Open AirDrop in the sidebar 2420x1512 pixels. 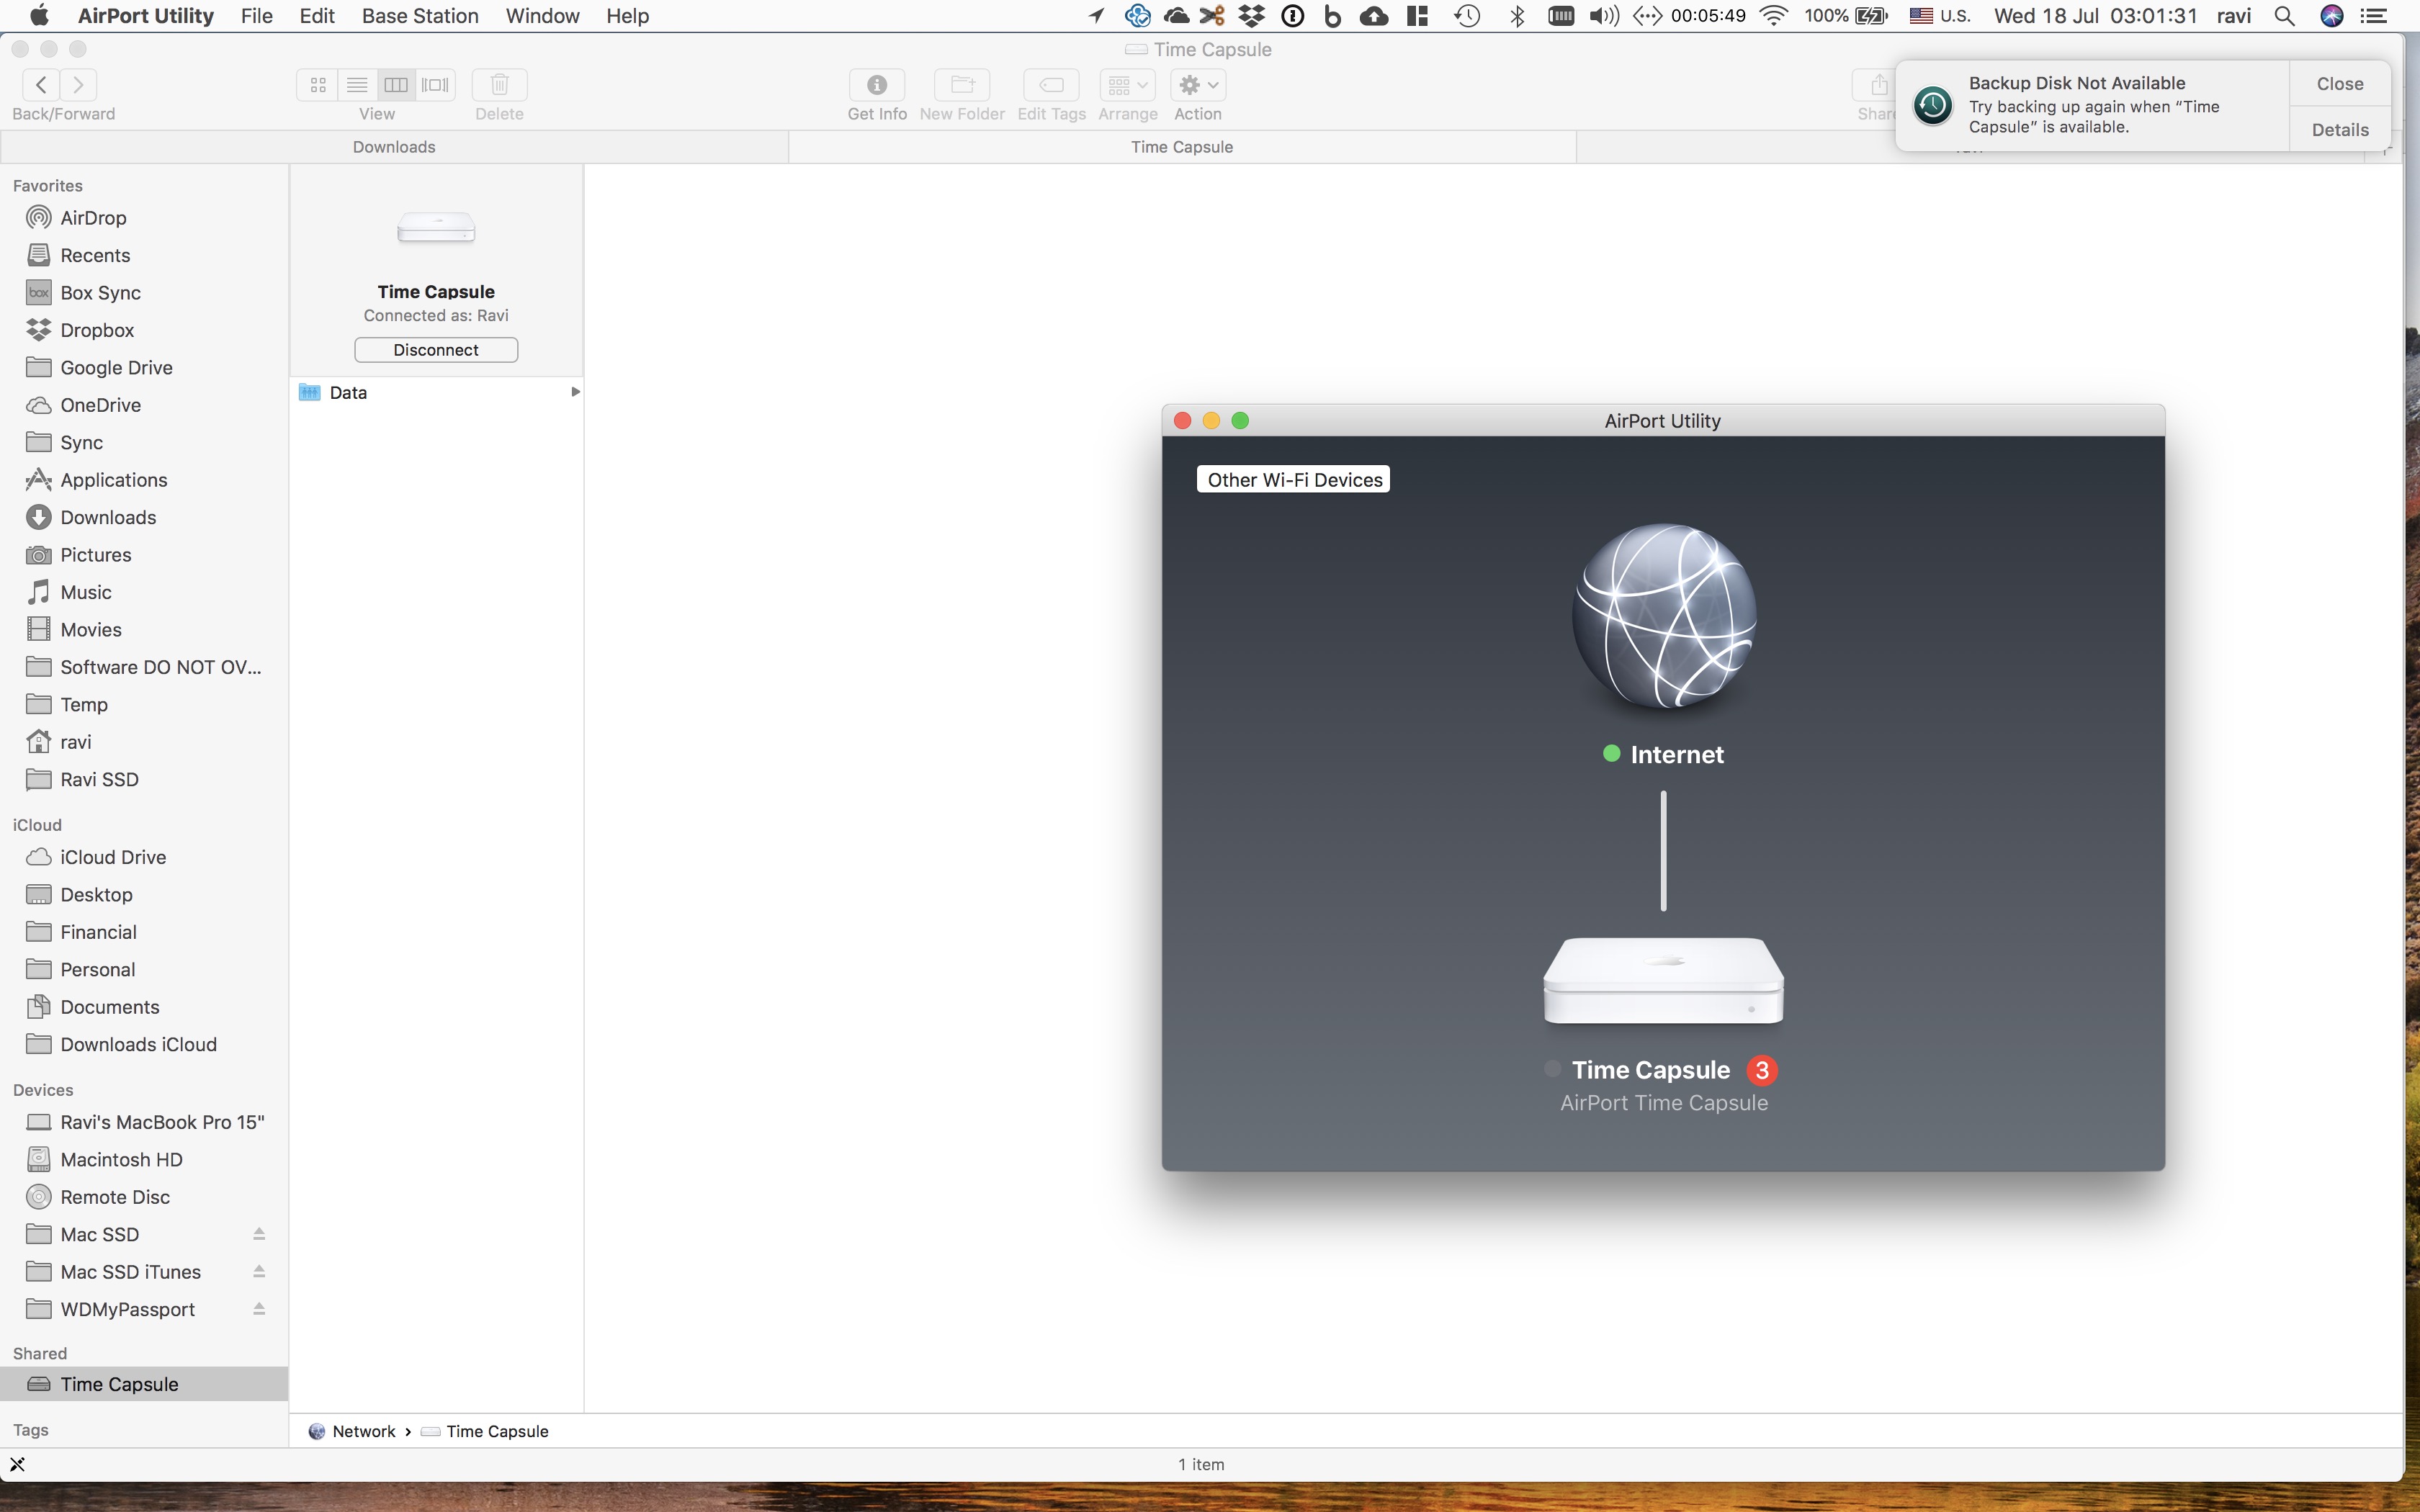point(92,218)
